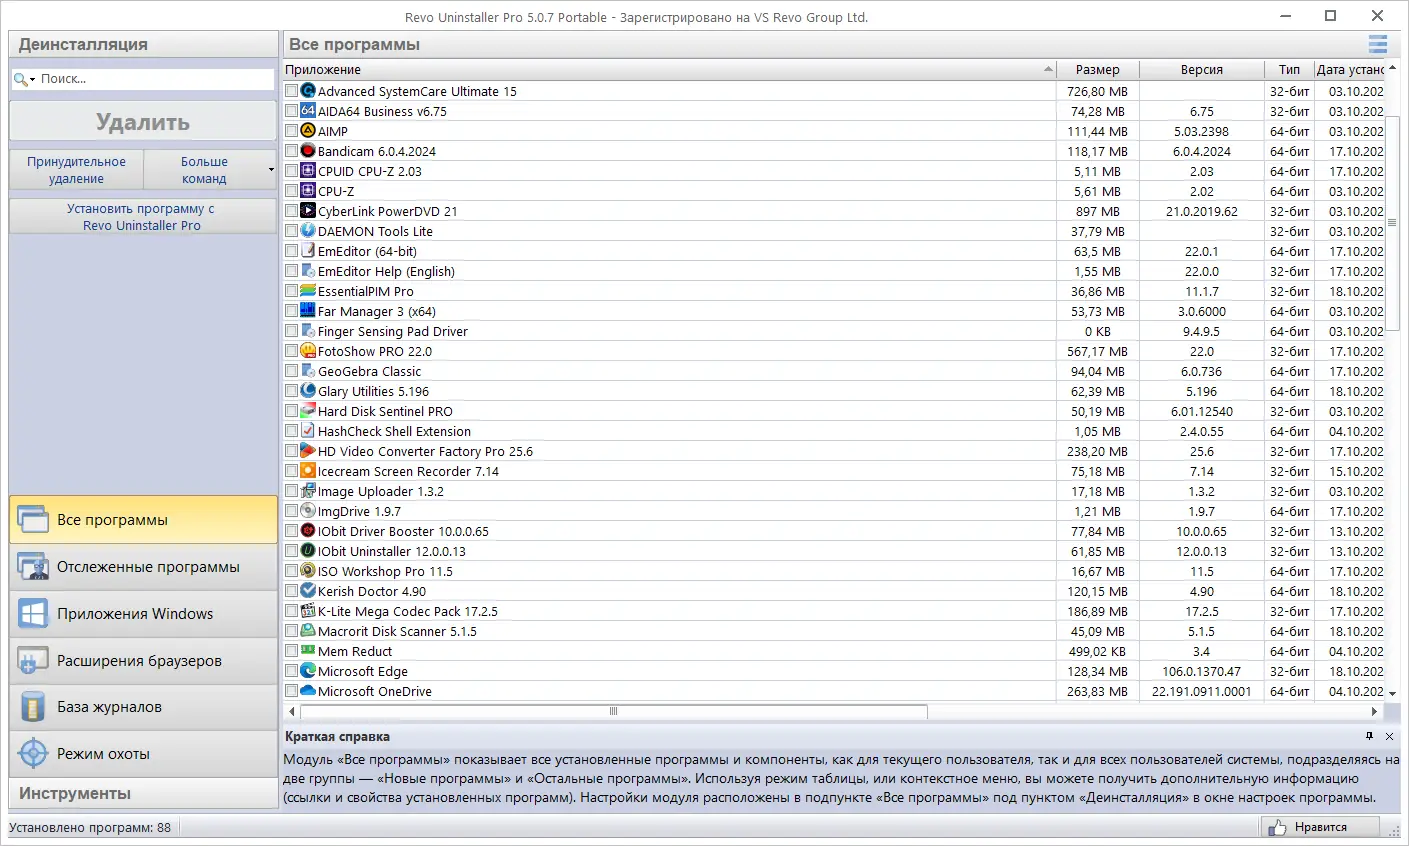This screenshot has width=1409, height=846.
Task: Expand the Инструменты section
Action: point(143,793)
